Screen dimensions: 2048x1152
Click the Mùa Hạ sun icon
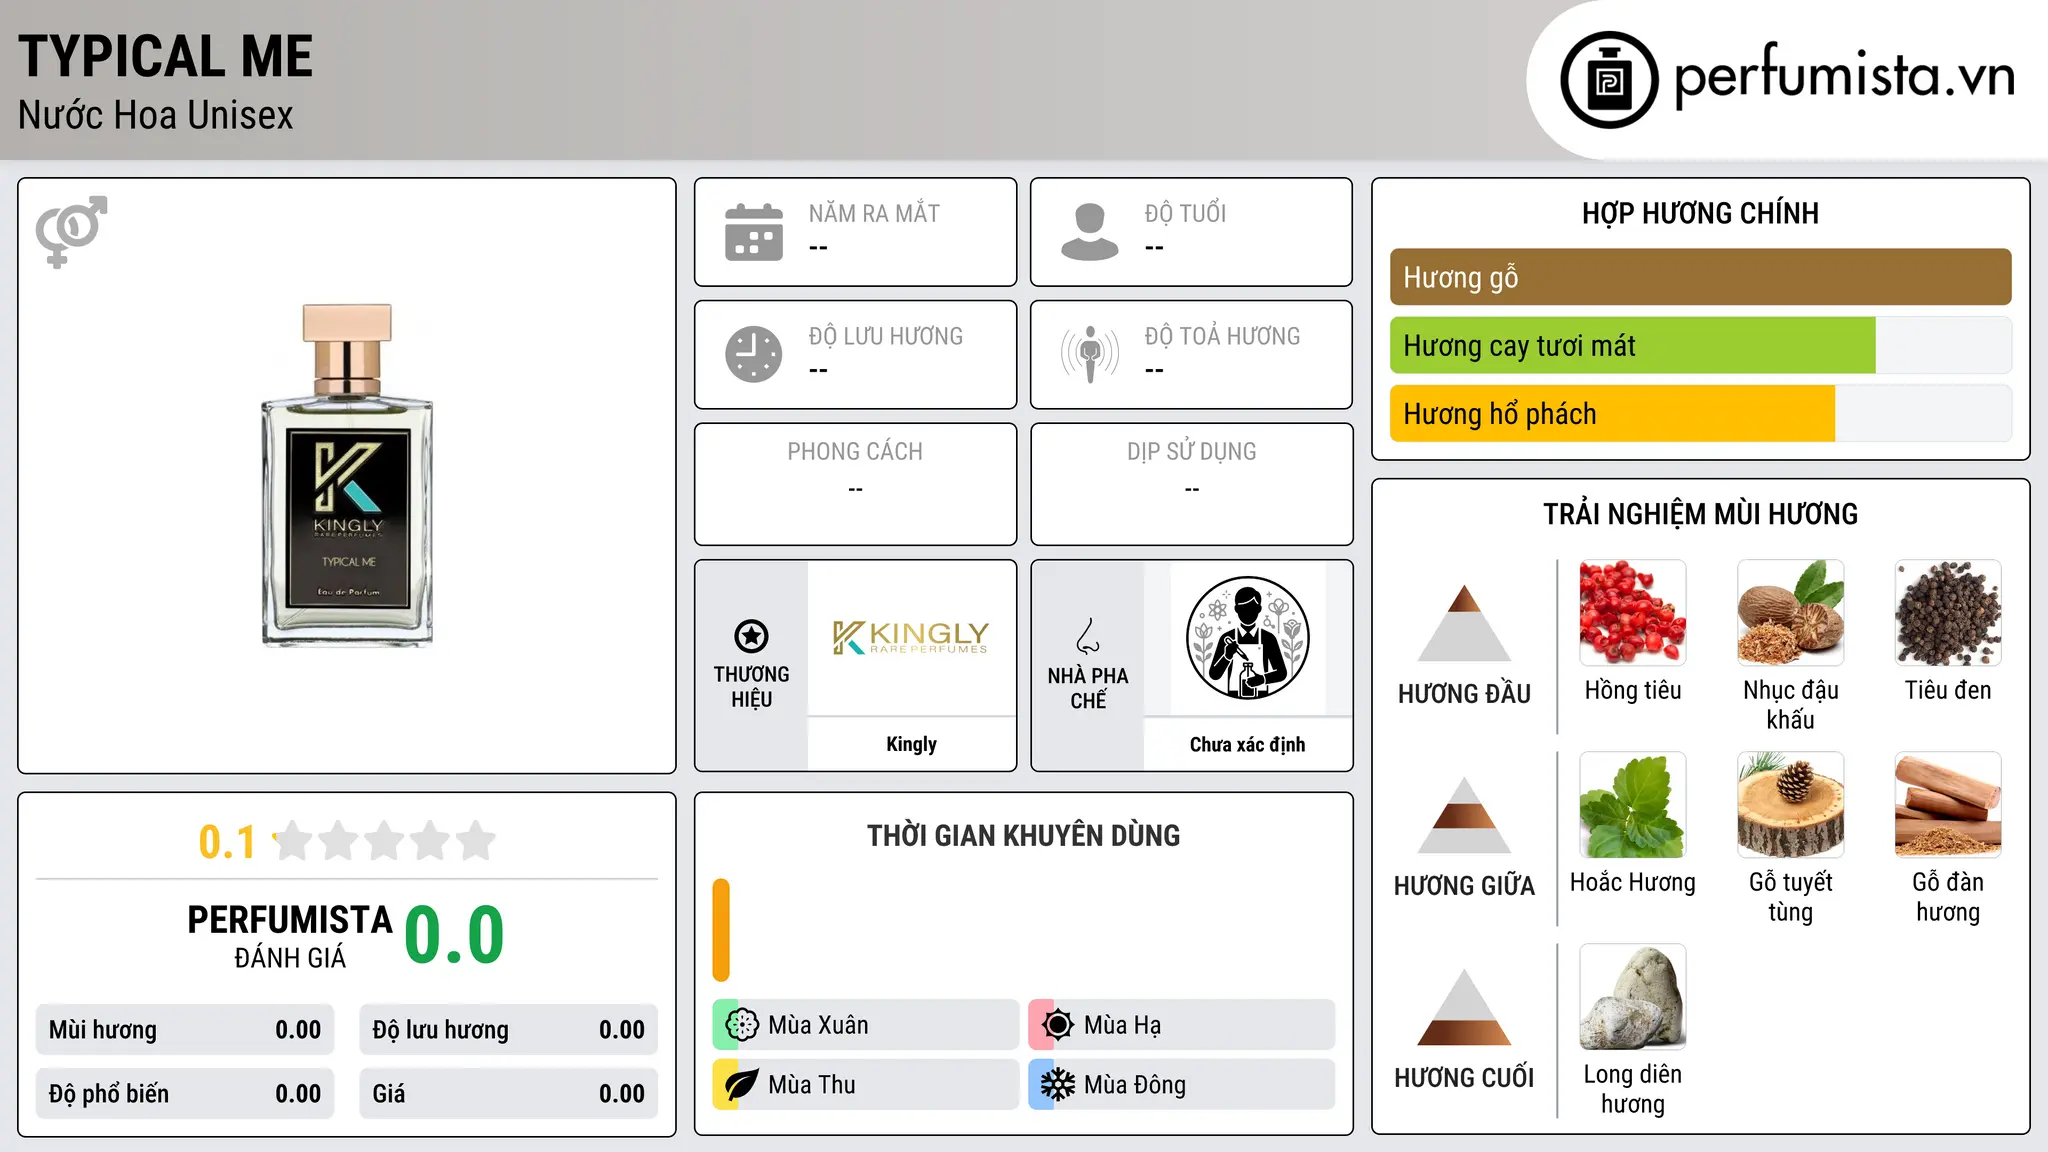click(1058, 1025)
